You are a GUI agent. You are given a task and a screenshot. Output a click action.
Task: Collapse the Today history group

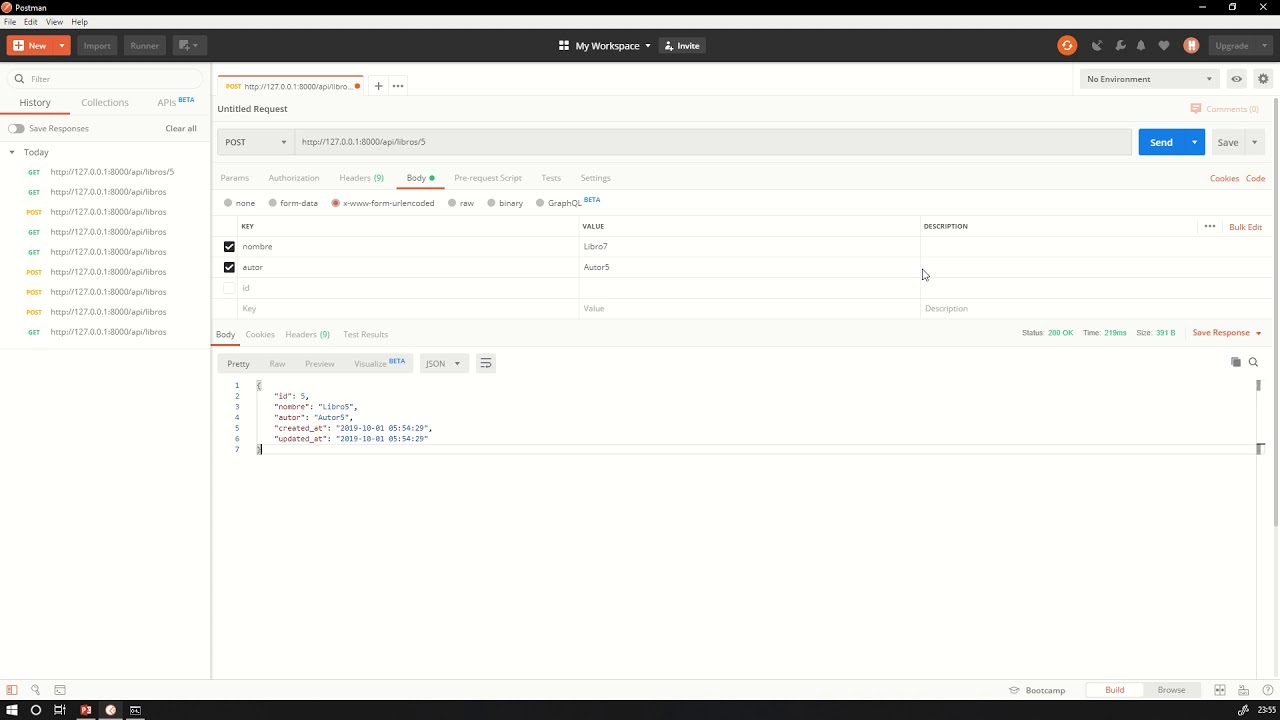point(12,152)
